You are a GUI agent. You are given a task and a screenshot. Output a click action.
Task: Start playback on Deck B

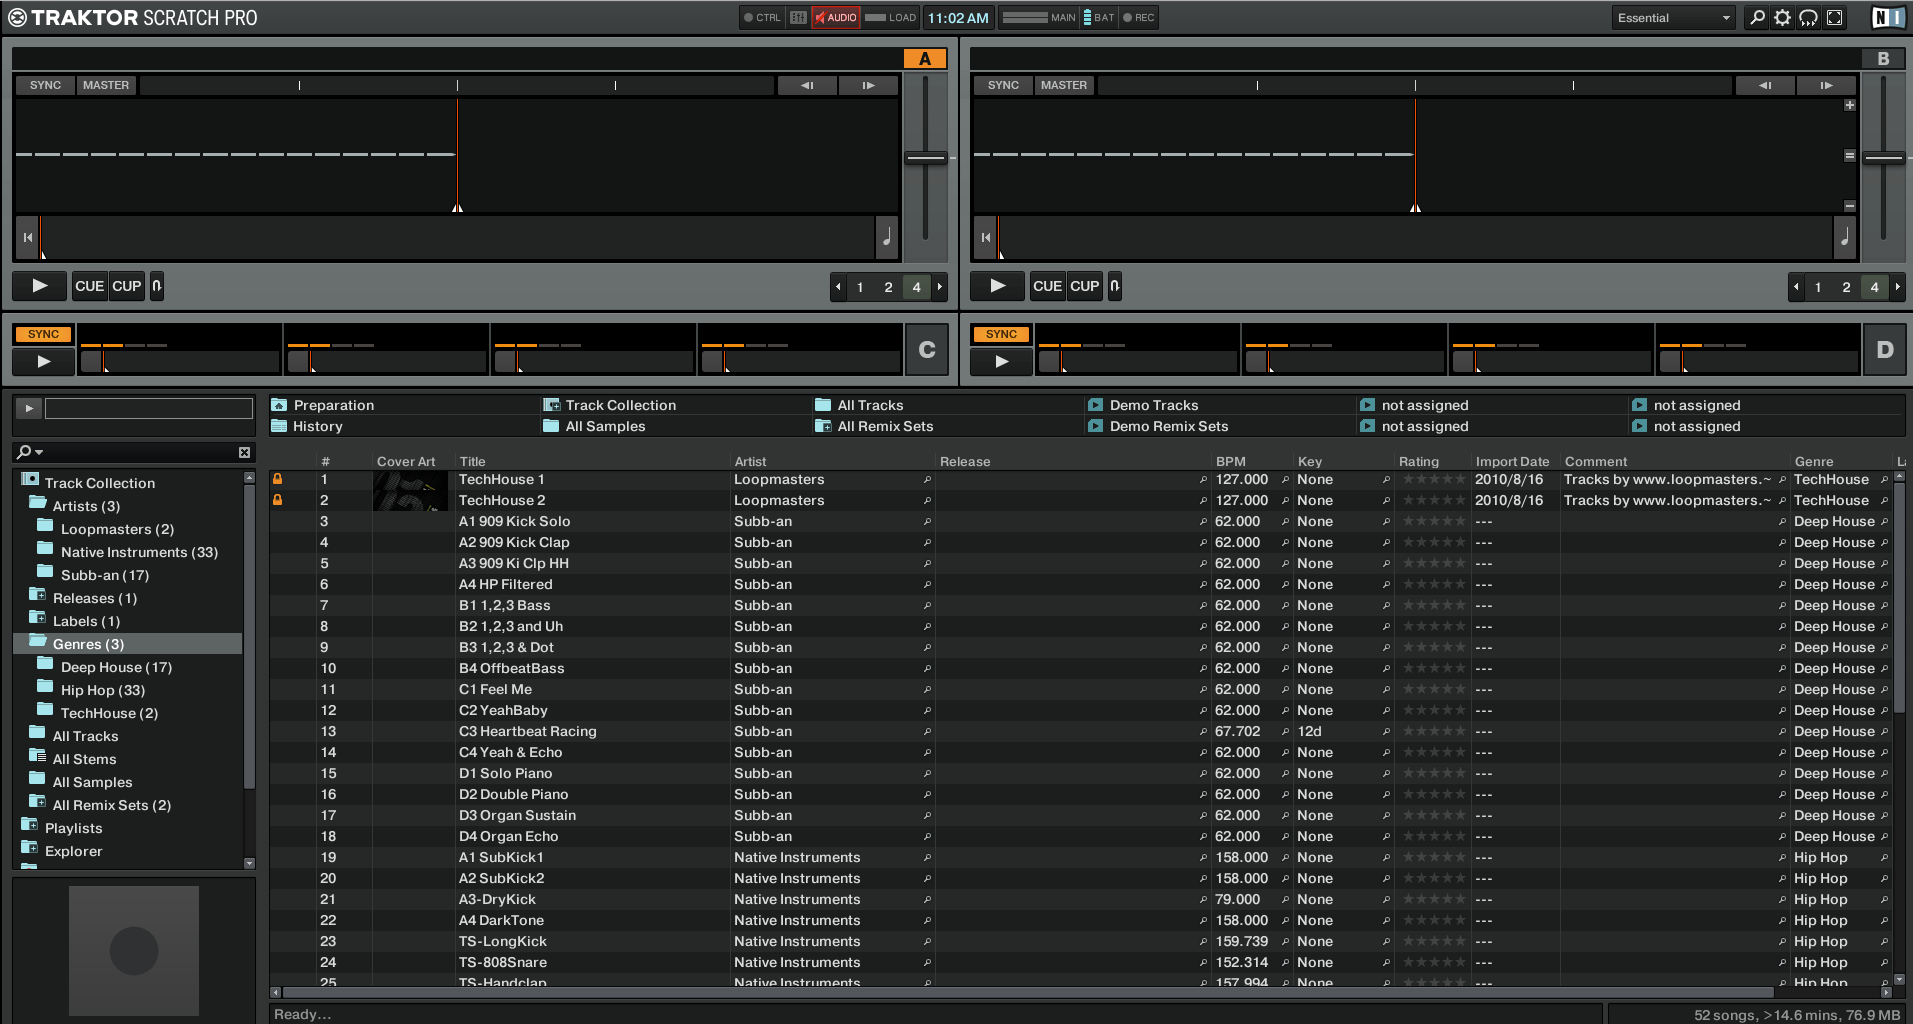(998, 286)
